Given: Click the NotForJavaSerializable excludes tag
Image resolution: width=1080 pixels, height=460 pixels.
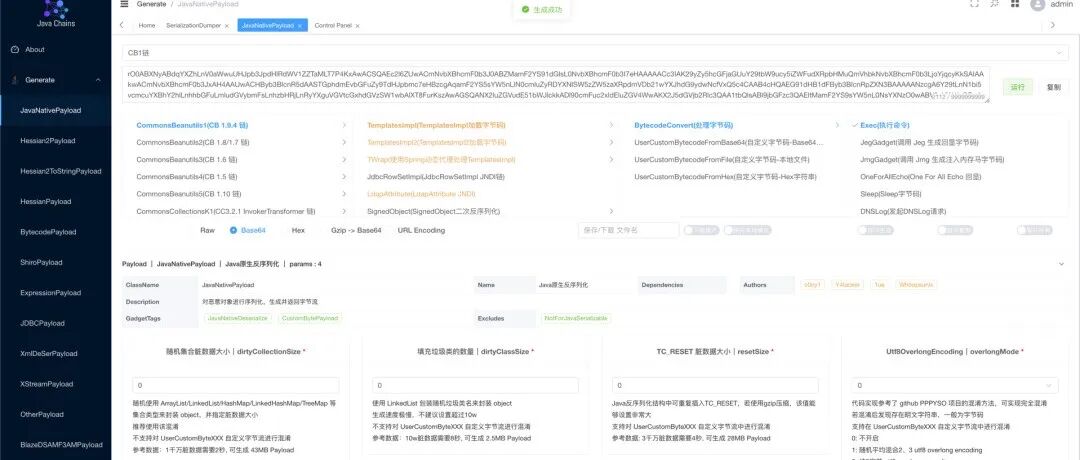Looking at the screenshot, I should point(576,318).
